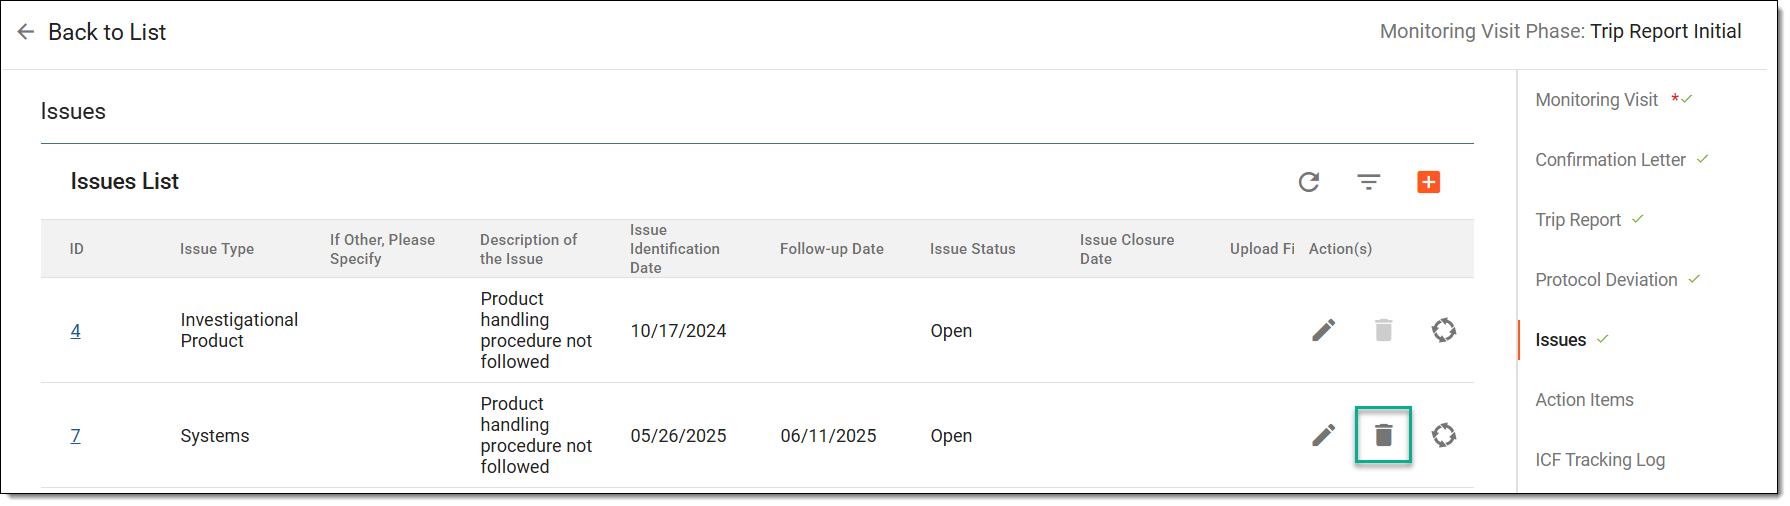This screenshot has width=1790, height=506.
Task: Open Action Items section
Action: point(1585,400)
